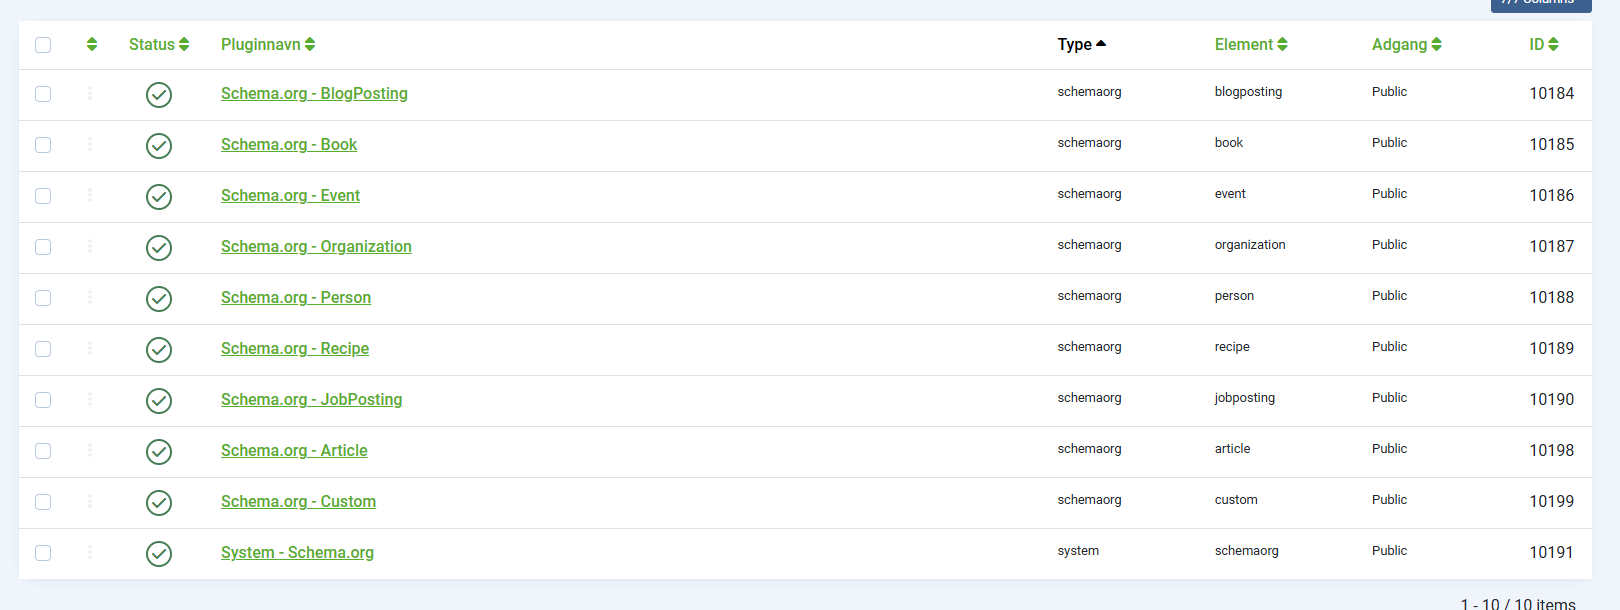This screenshot has height=610, width=1620.
Task: Check the Schema.org - Book row checkbox
Action: pyautogui.click(x=43, y=145)
